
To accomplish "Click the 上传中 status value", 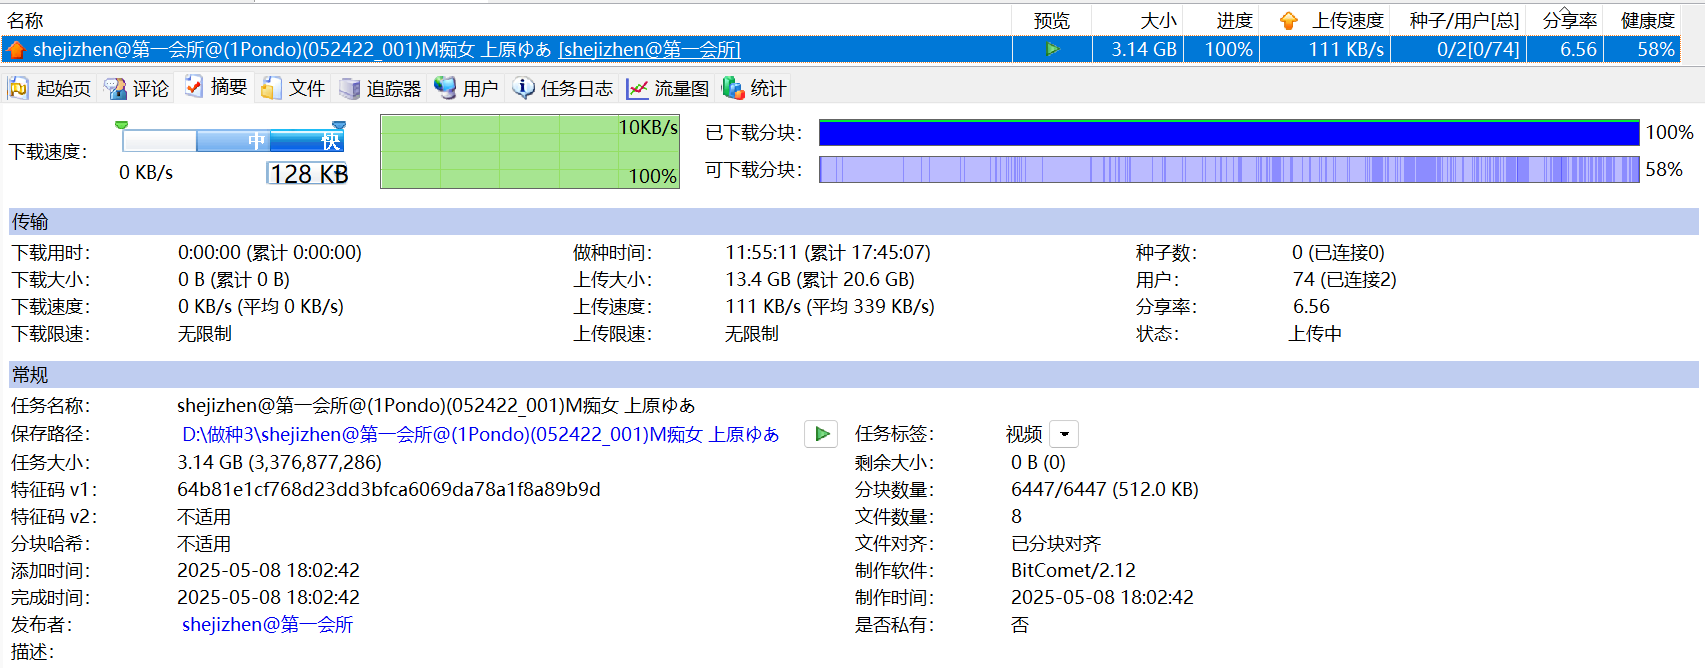I will click(1315, 334).
